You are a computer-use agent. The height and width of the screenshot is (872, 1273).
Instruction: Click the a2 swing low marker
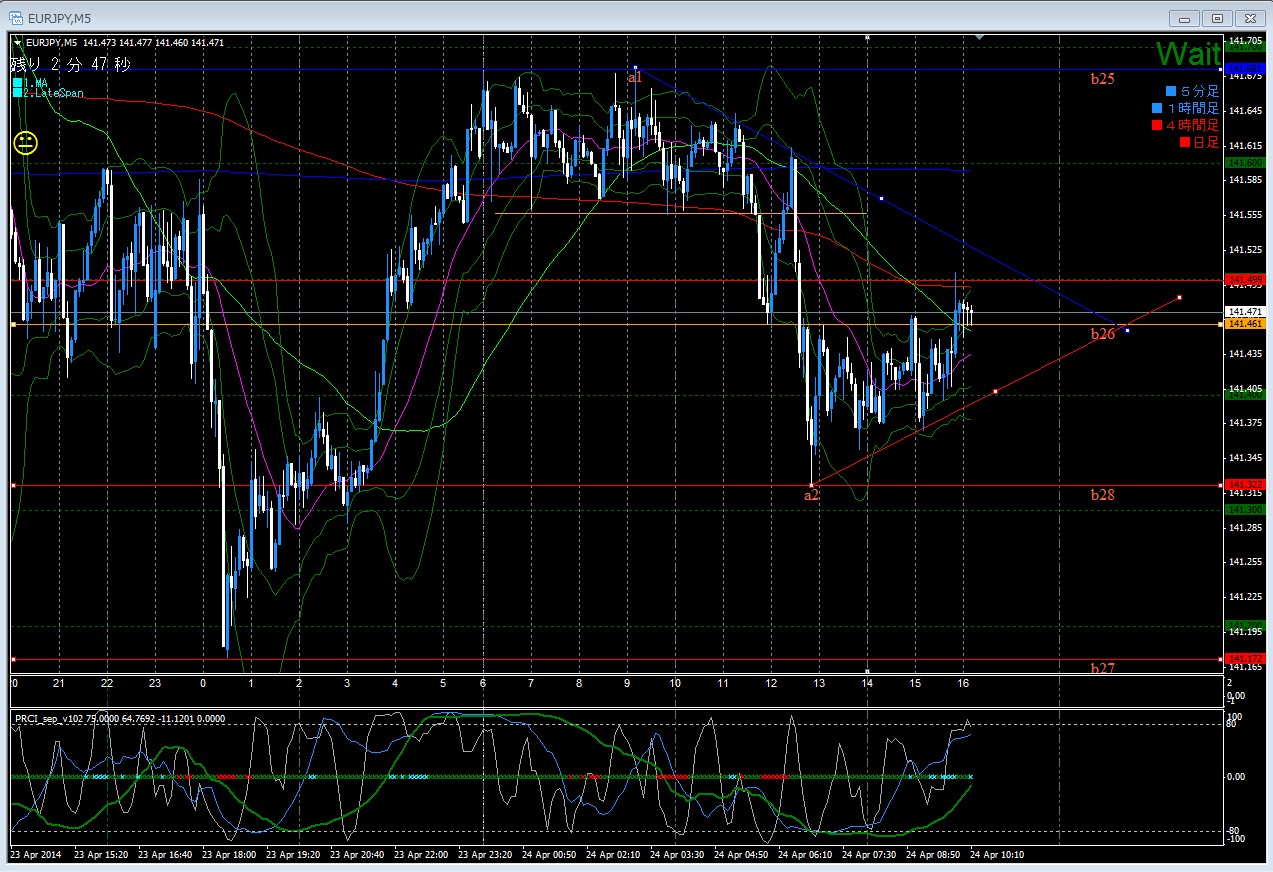click(x=812, y=494)
